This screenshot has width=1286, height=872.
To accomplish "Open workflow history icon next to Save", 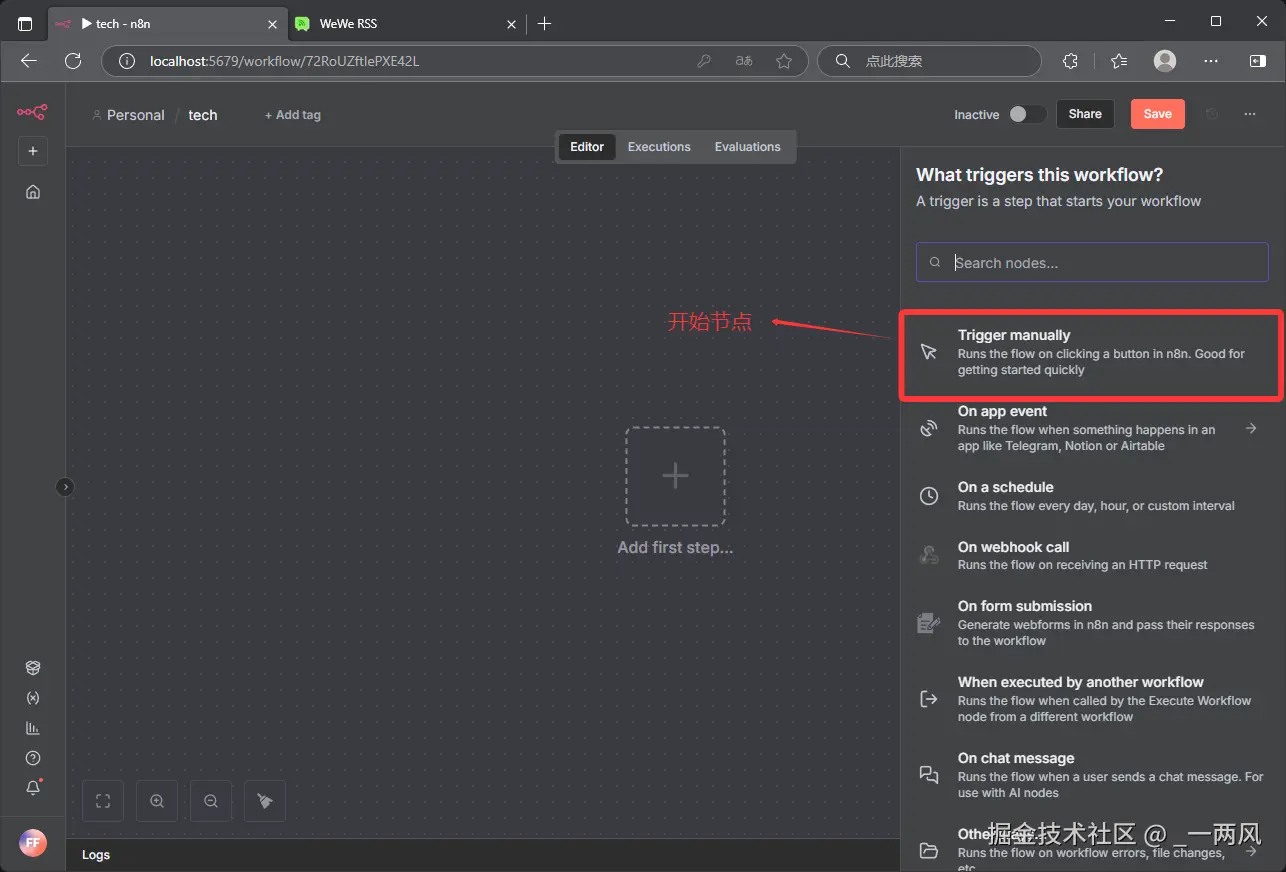I will [1212, 114].
